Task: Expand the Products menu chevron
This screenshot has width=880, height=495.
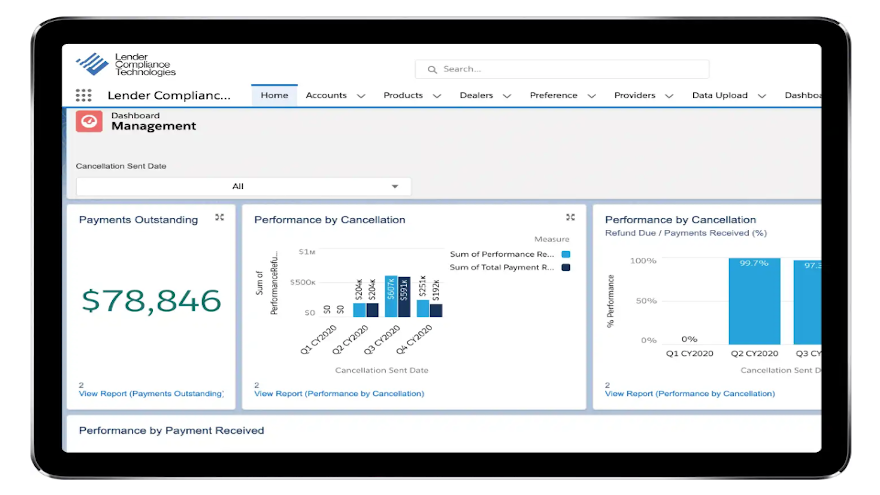Action: pyautogui.click(x=437, y=96)
